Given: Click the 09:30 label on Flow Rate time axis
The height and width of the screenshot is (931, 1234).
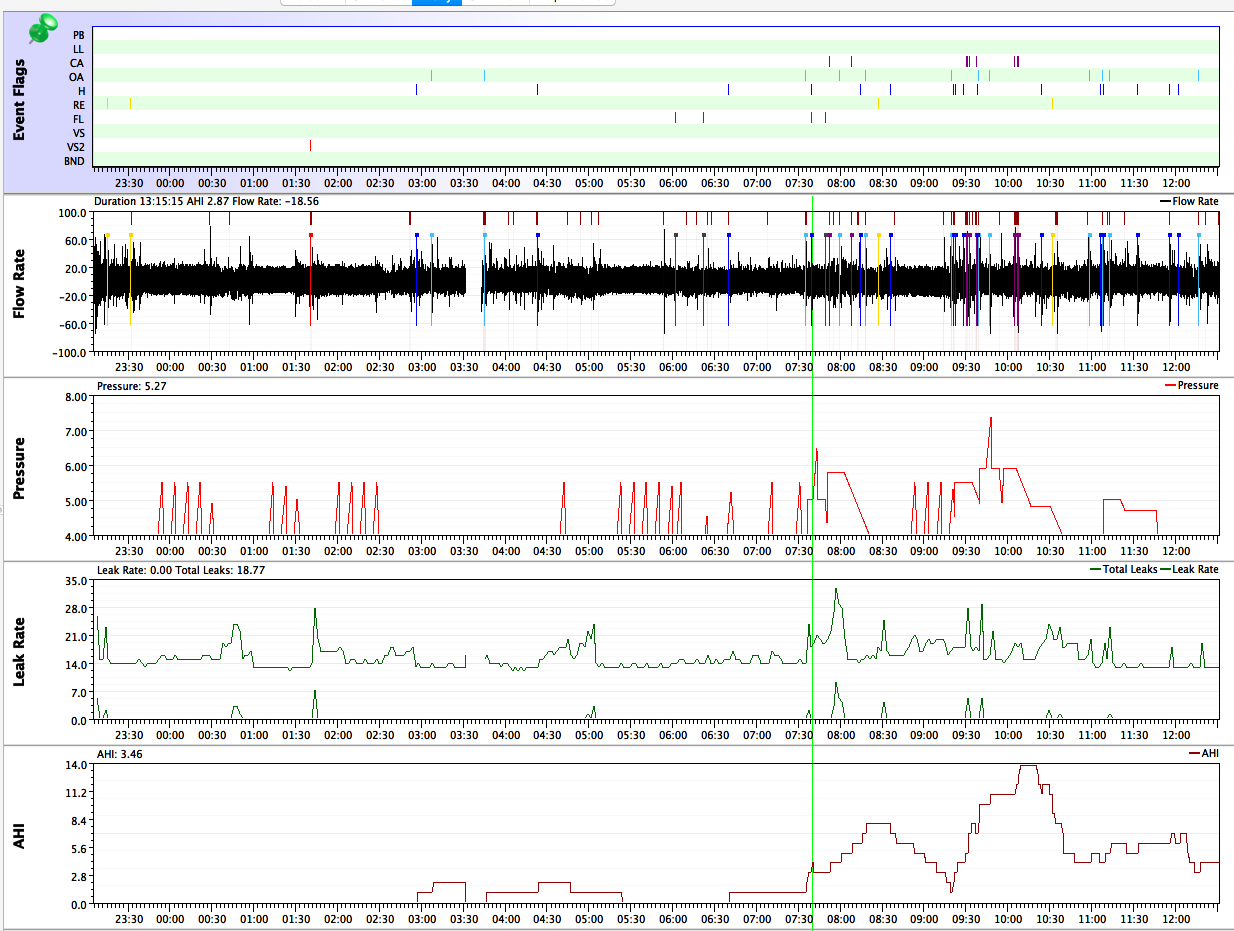Looking at the screenshot, I should point(966,367).
